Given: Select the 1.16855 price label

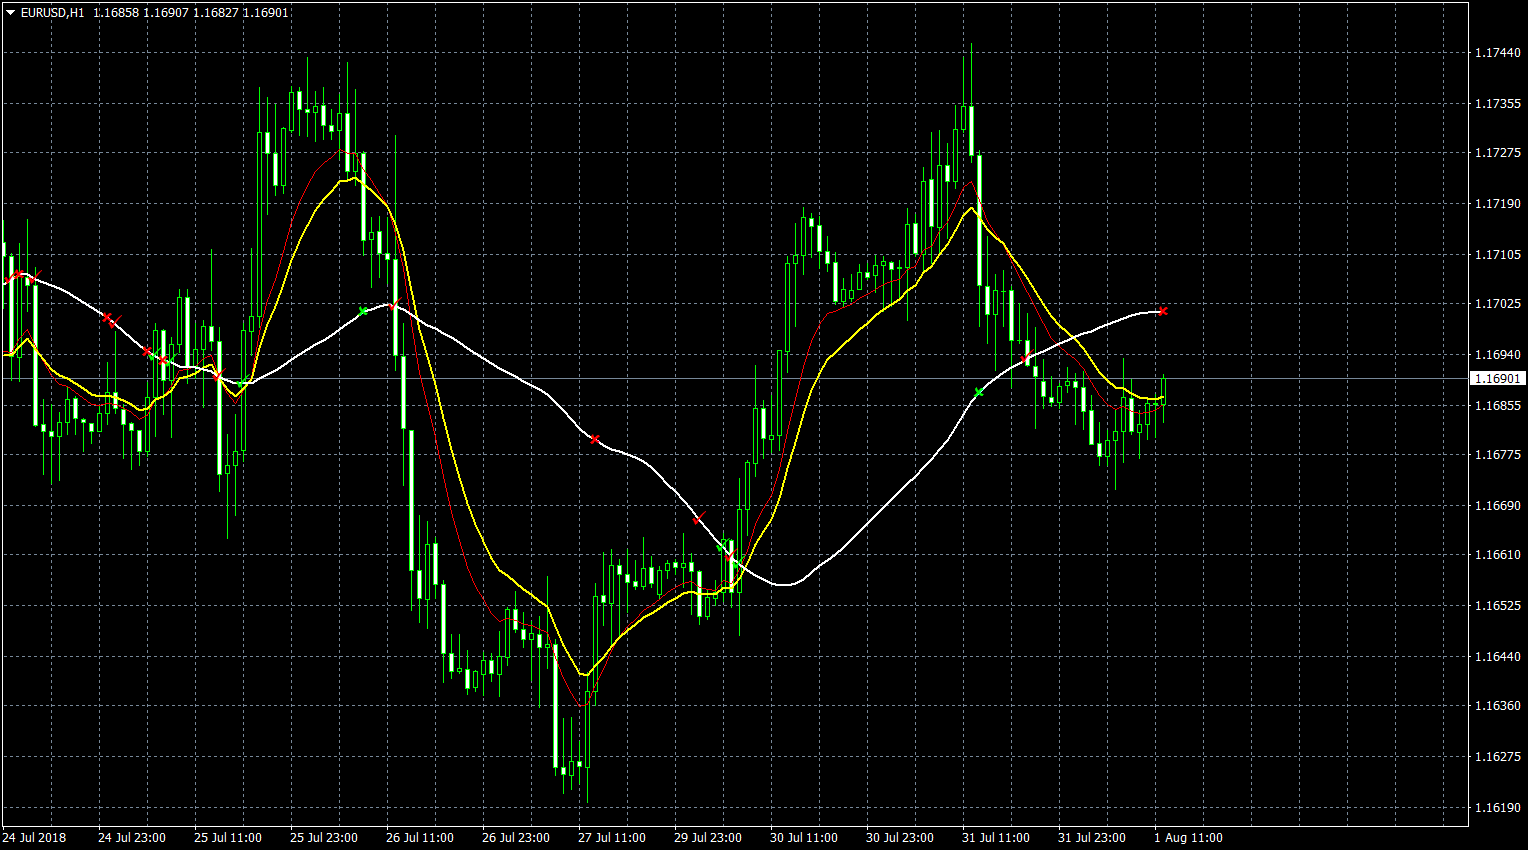Looking at the screenshot, I should [1498, 406].
